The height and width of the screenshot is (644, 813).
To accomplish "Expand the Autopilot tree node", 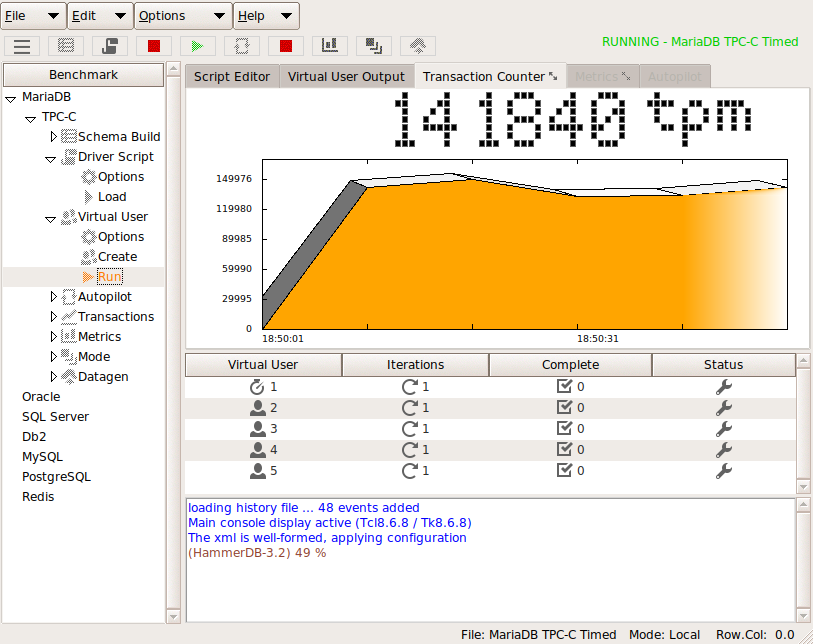I will tap(53, 297).
